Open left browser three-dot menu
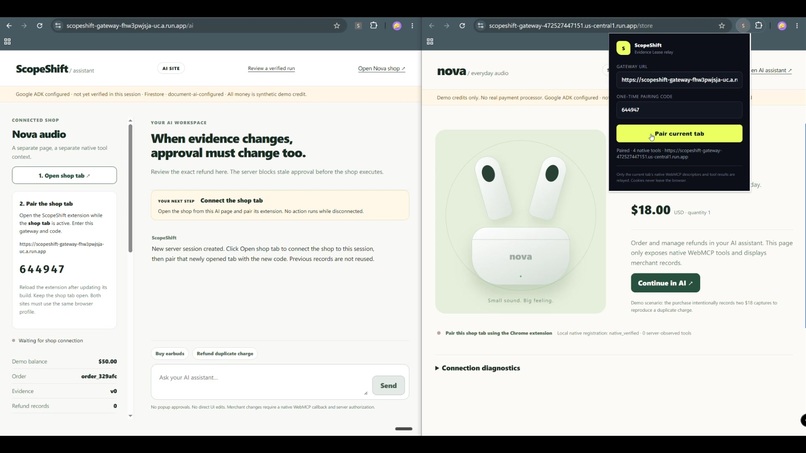This screenshot has width=806, height=453. click(412, 25)
